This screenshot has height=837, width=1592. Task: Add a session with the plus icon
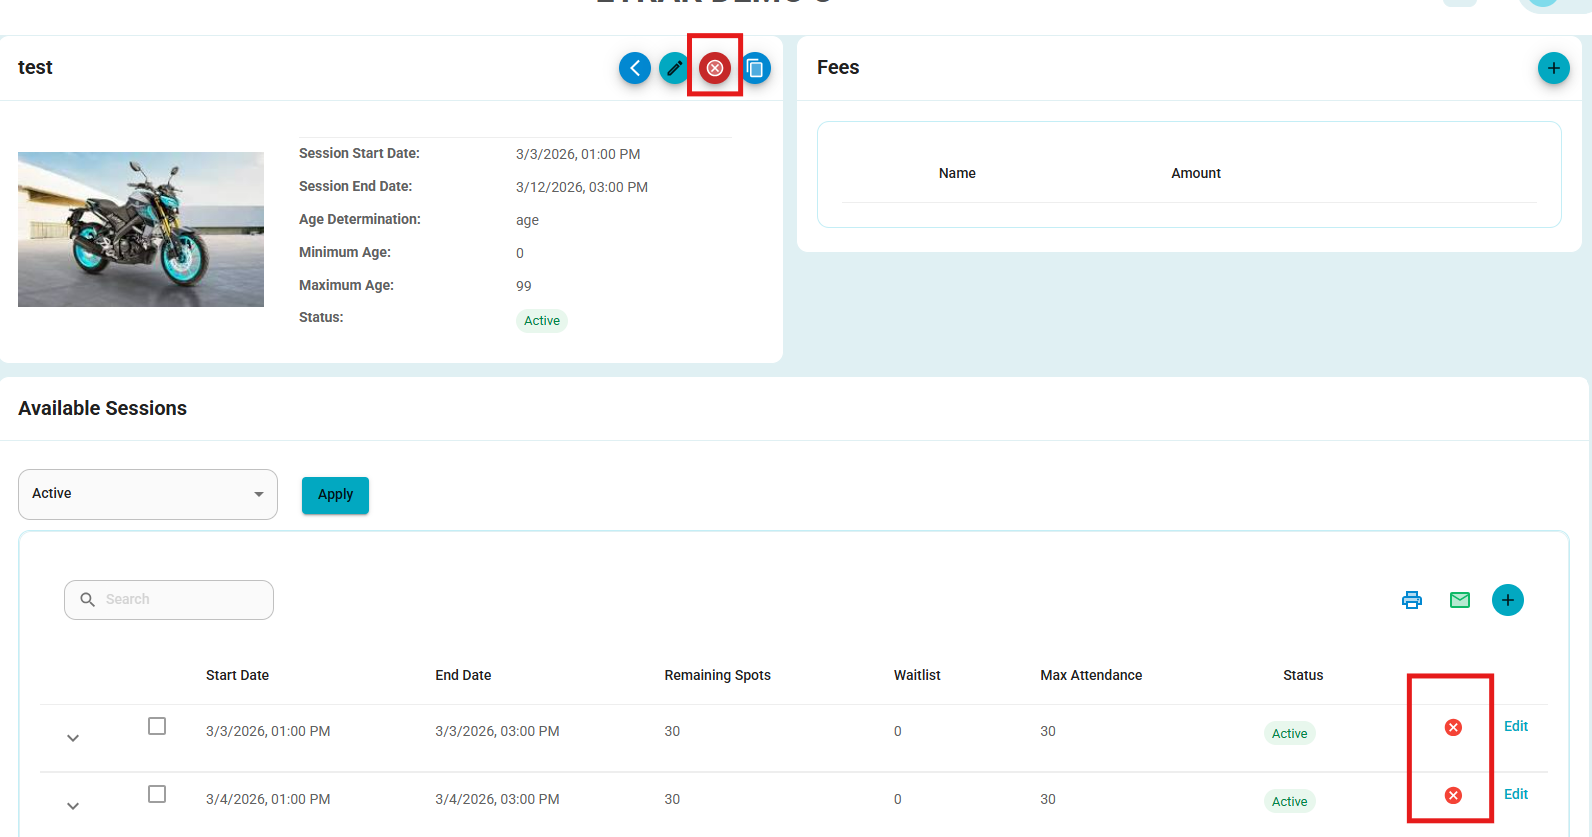[1508, 600]
